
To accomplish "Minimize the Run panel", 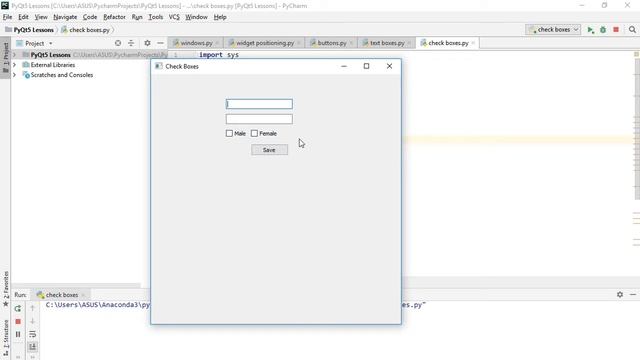I will (x=633, y=294).
